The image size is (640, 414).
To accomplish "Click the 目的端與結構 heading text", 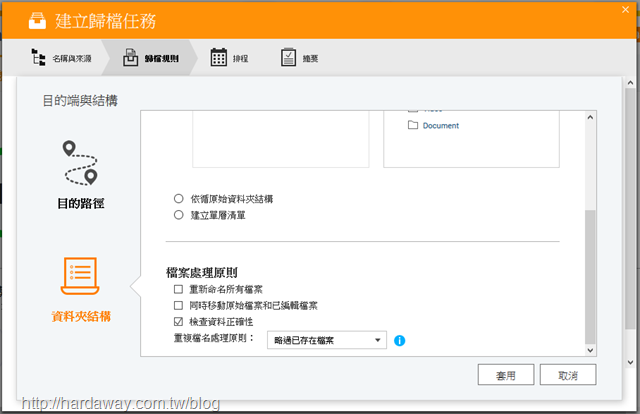I will click(80, 101).
